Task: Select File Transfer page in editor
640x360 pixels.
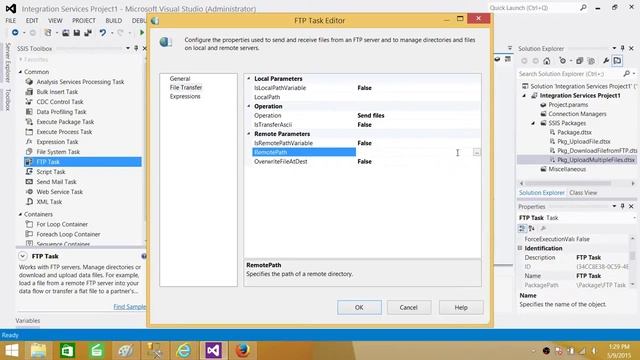Action: coord(186,87)
